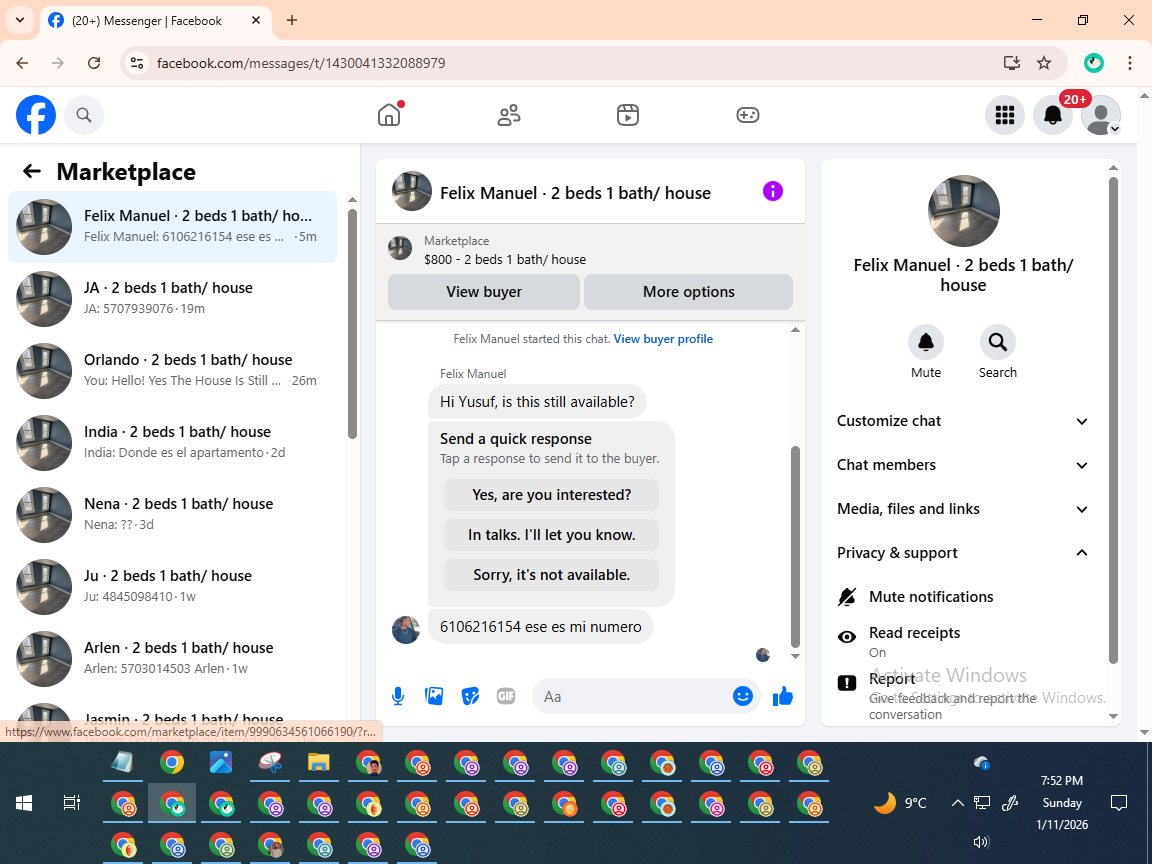Open the Arlen conversation
The image size is (1152, 864).
pos(173,658)
